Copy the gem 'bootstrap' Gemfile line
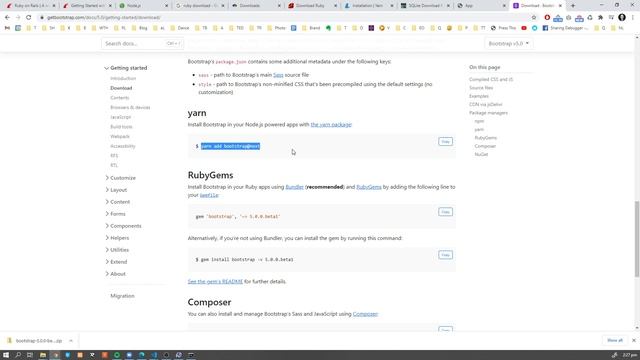The height and width of the screenshot is (360, 640). [445, 212]
